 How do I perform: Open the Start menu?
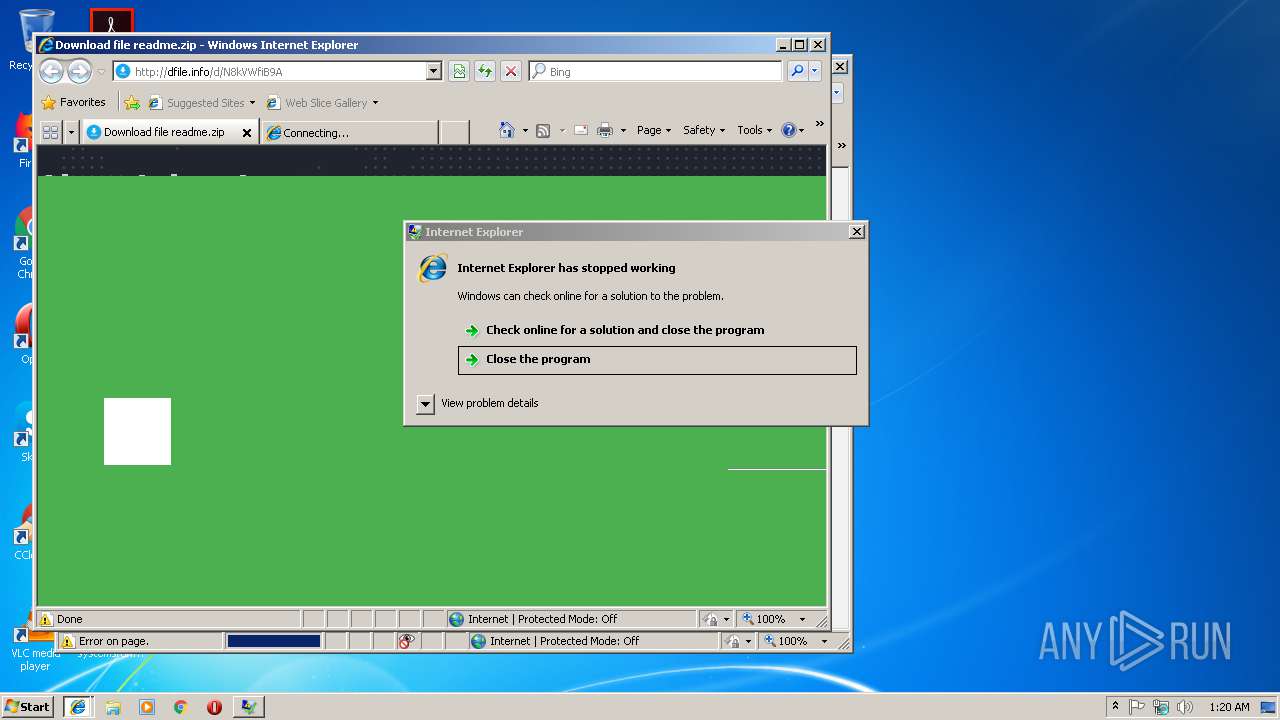pyautogui.click(x=27, y=706)
